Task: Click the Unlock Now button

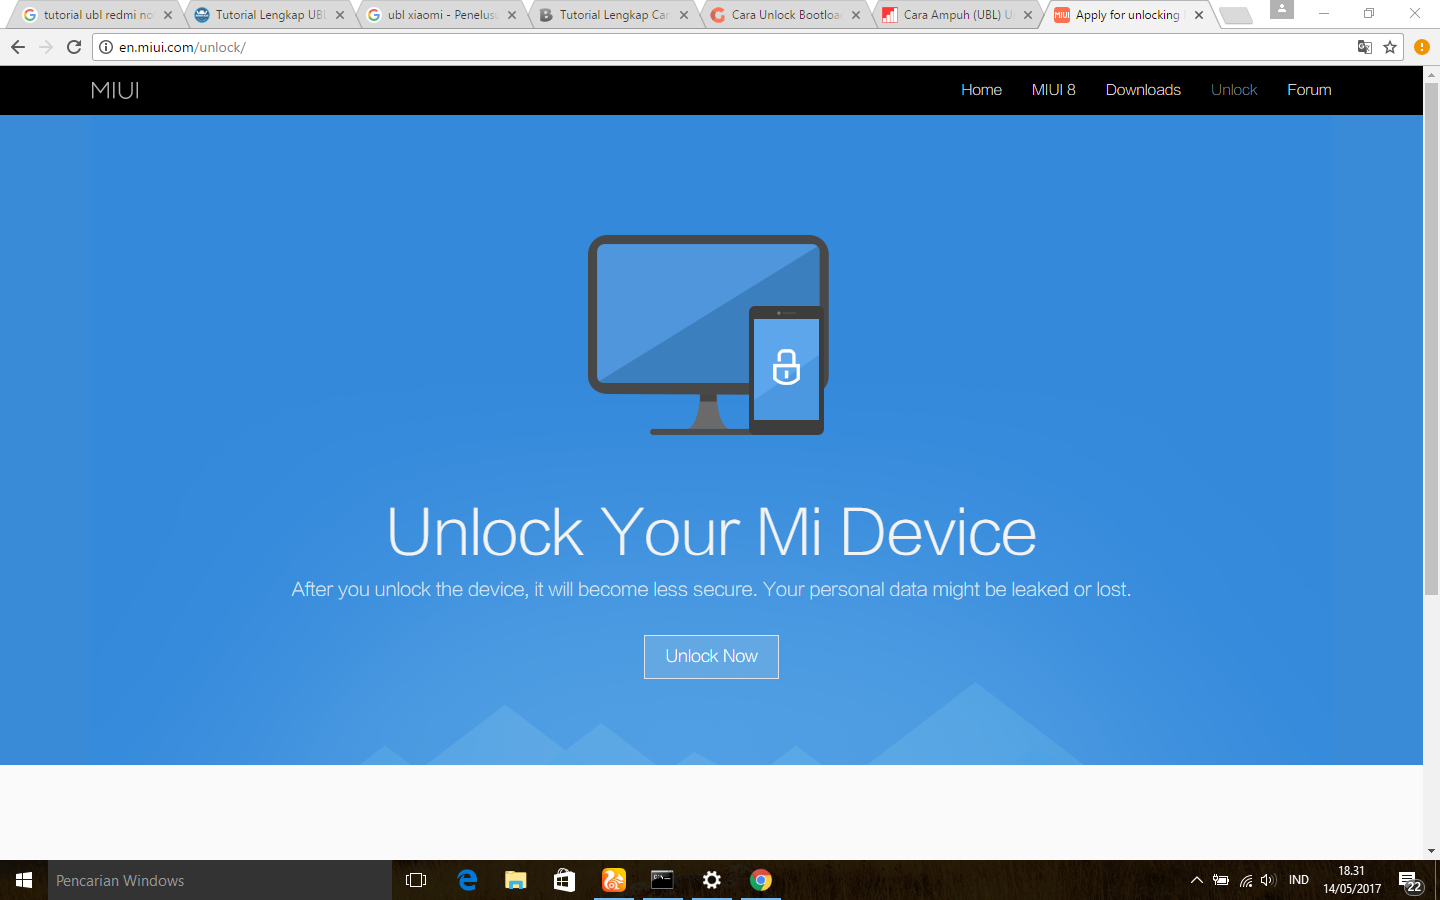Action: tap(711, 657)
